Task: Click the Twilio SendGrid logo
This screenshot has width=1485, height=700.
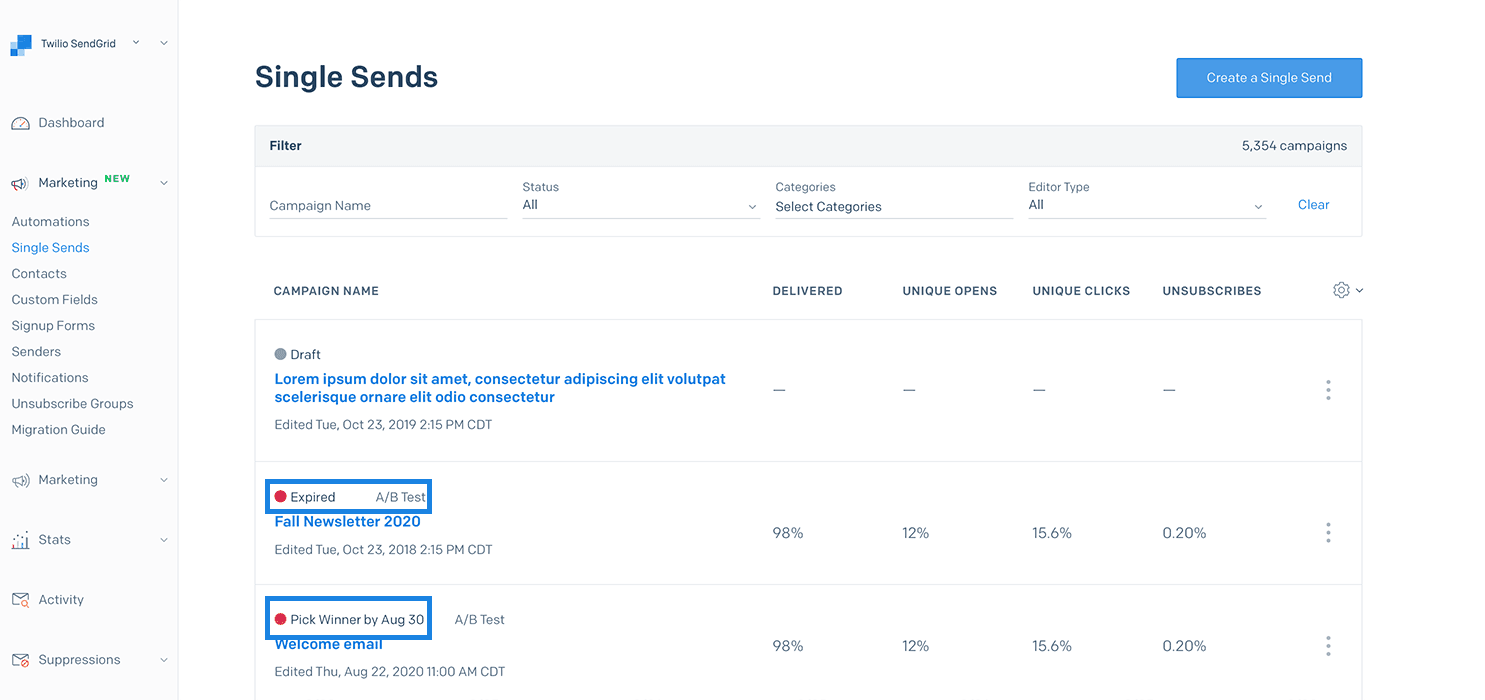Action: [18, 43]
